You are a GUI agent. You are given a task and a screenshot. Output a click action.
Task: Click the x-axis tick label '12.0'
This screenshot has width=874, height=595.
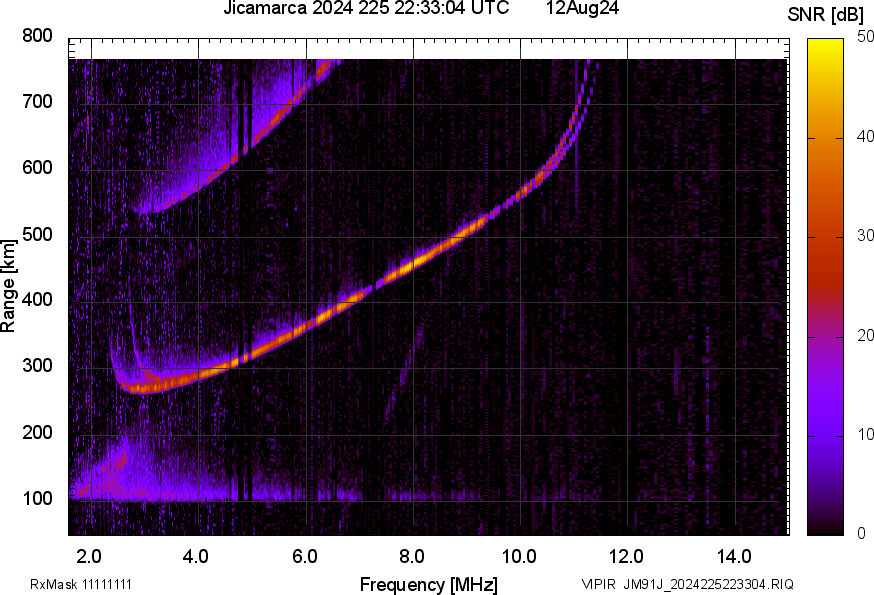[627, 556]
